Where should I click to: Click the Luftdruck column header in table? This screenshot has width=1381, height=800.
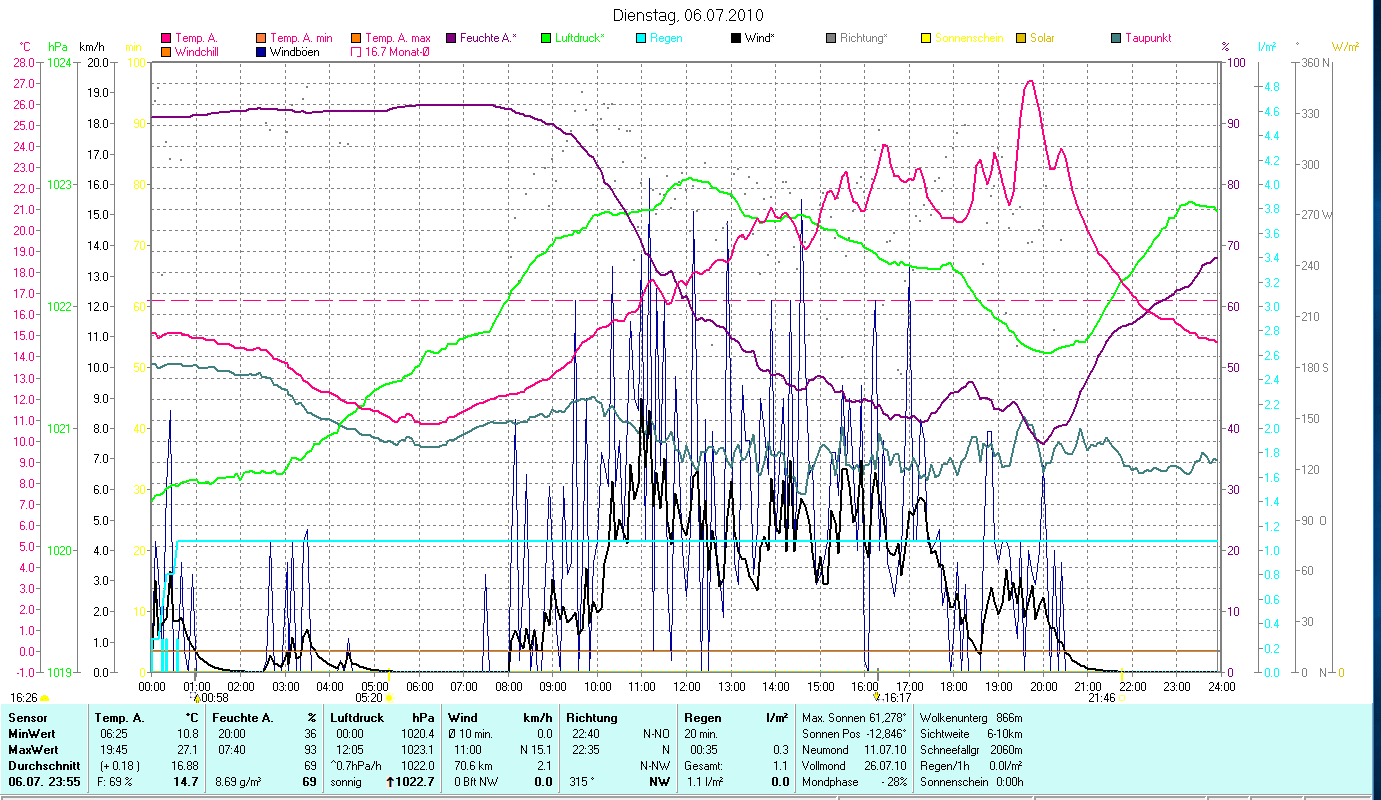click(356, 718)
